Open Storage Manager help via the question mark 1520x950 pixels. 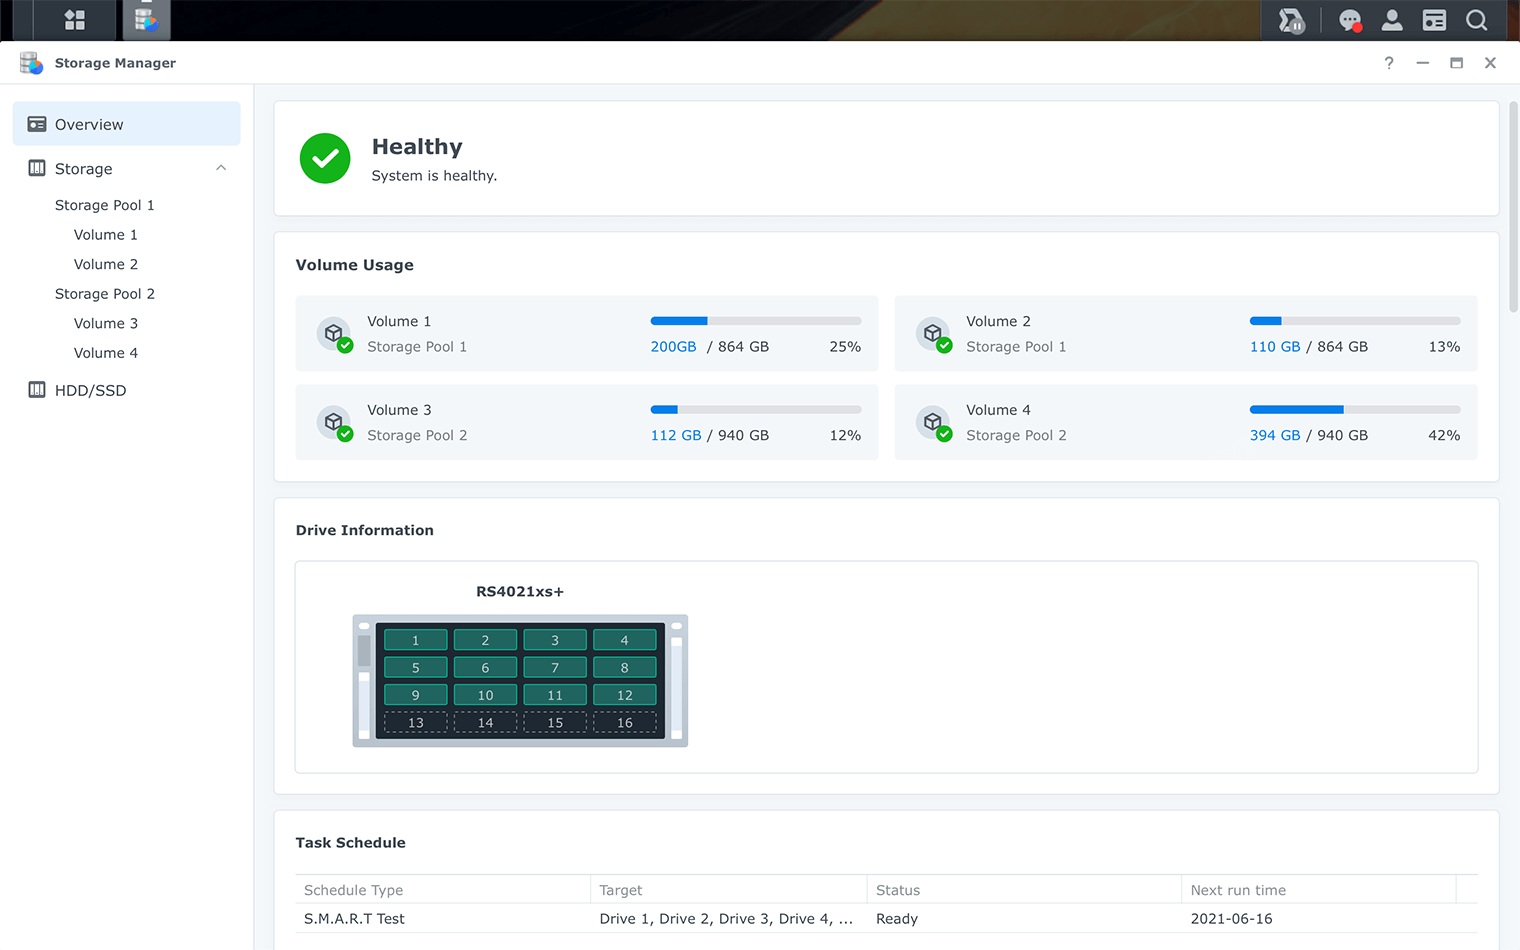1388,63
